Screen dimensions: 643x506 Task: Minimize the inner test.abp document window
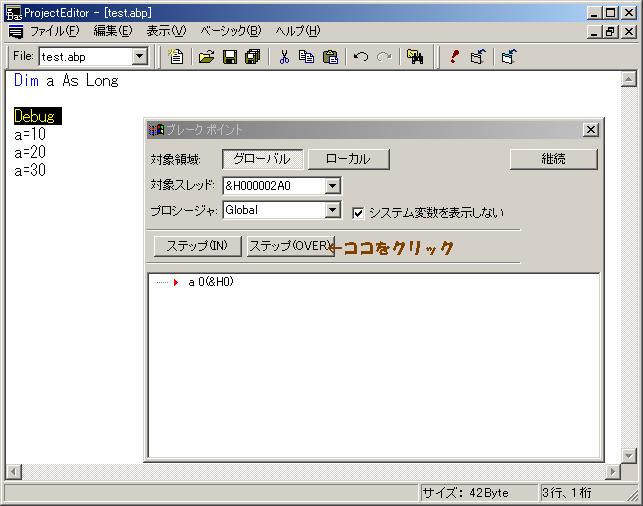[x=593, y=32]
